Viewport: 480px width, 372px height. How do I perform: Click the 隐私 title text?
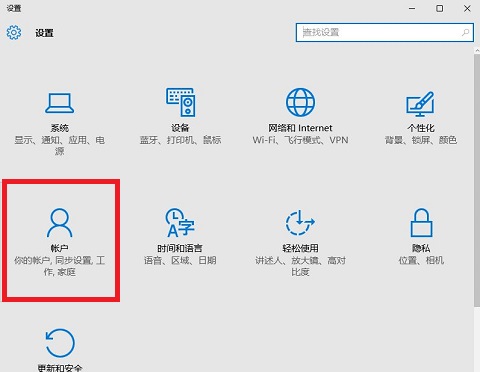click(x=421, y=248)
